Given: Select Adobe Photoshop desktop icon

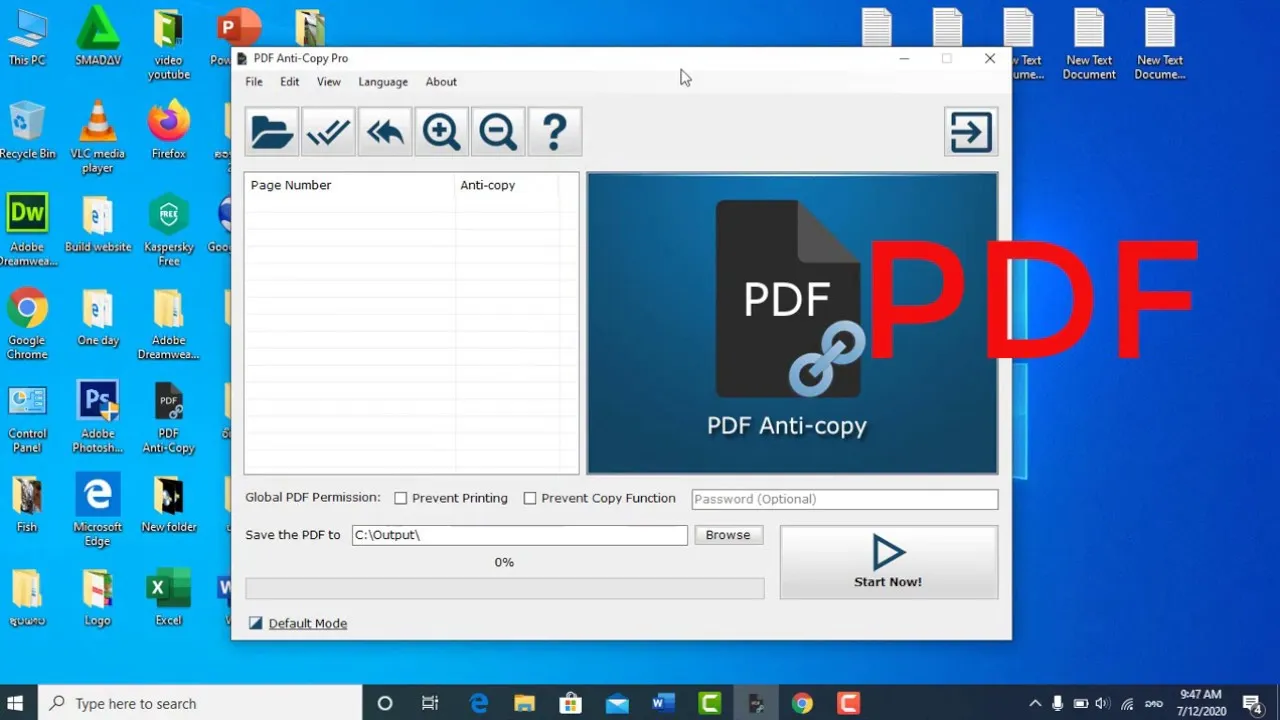Looking at the screenshot, I should [x=97, y=417].
